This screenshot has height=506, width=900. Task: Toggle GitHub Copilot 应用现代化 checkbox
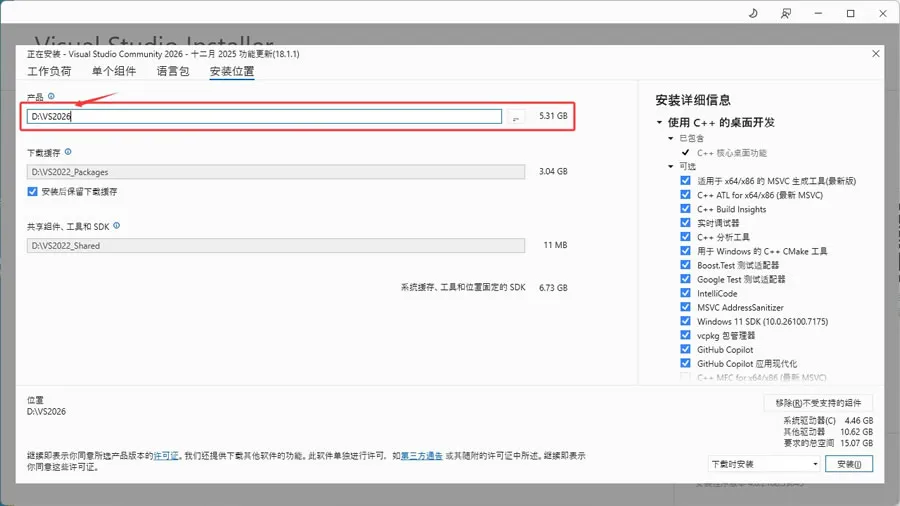coord(685,363)
